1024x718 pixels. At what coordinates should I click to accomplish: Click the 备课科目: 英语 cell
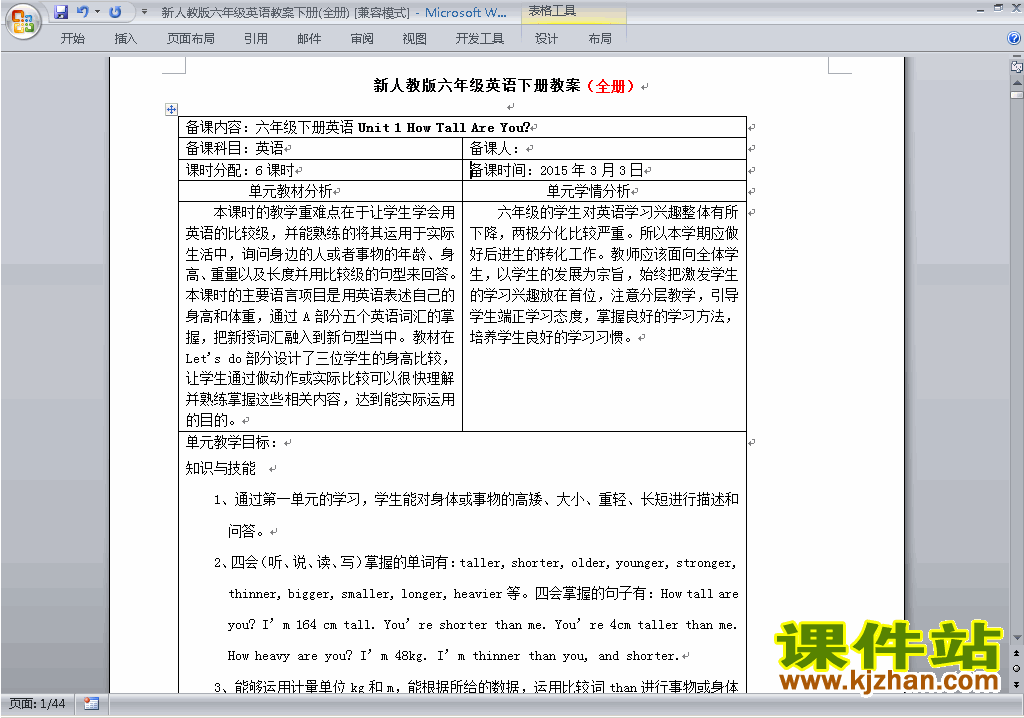coord(321,148)
